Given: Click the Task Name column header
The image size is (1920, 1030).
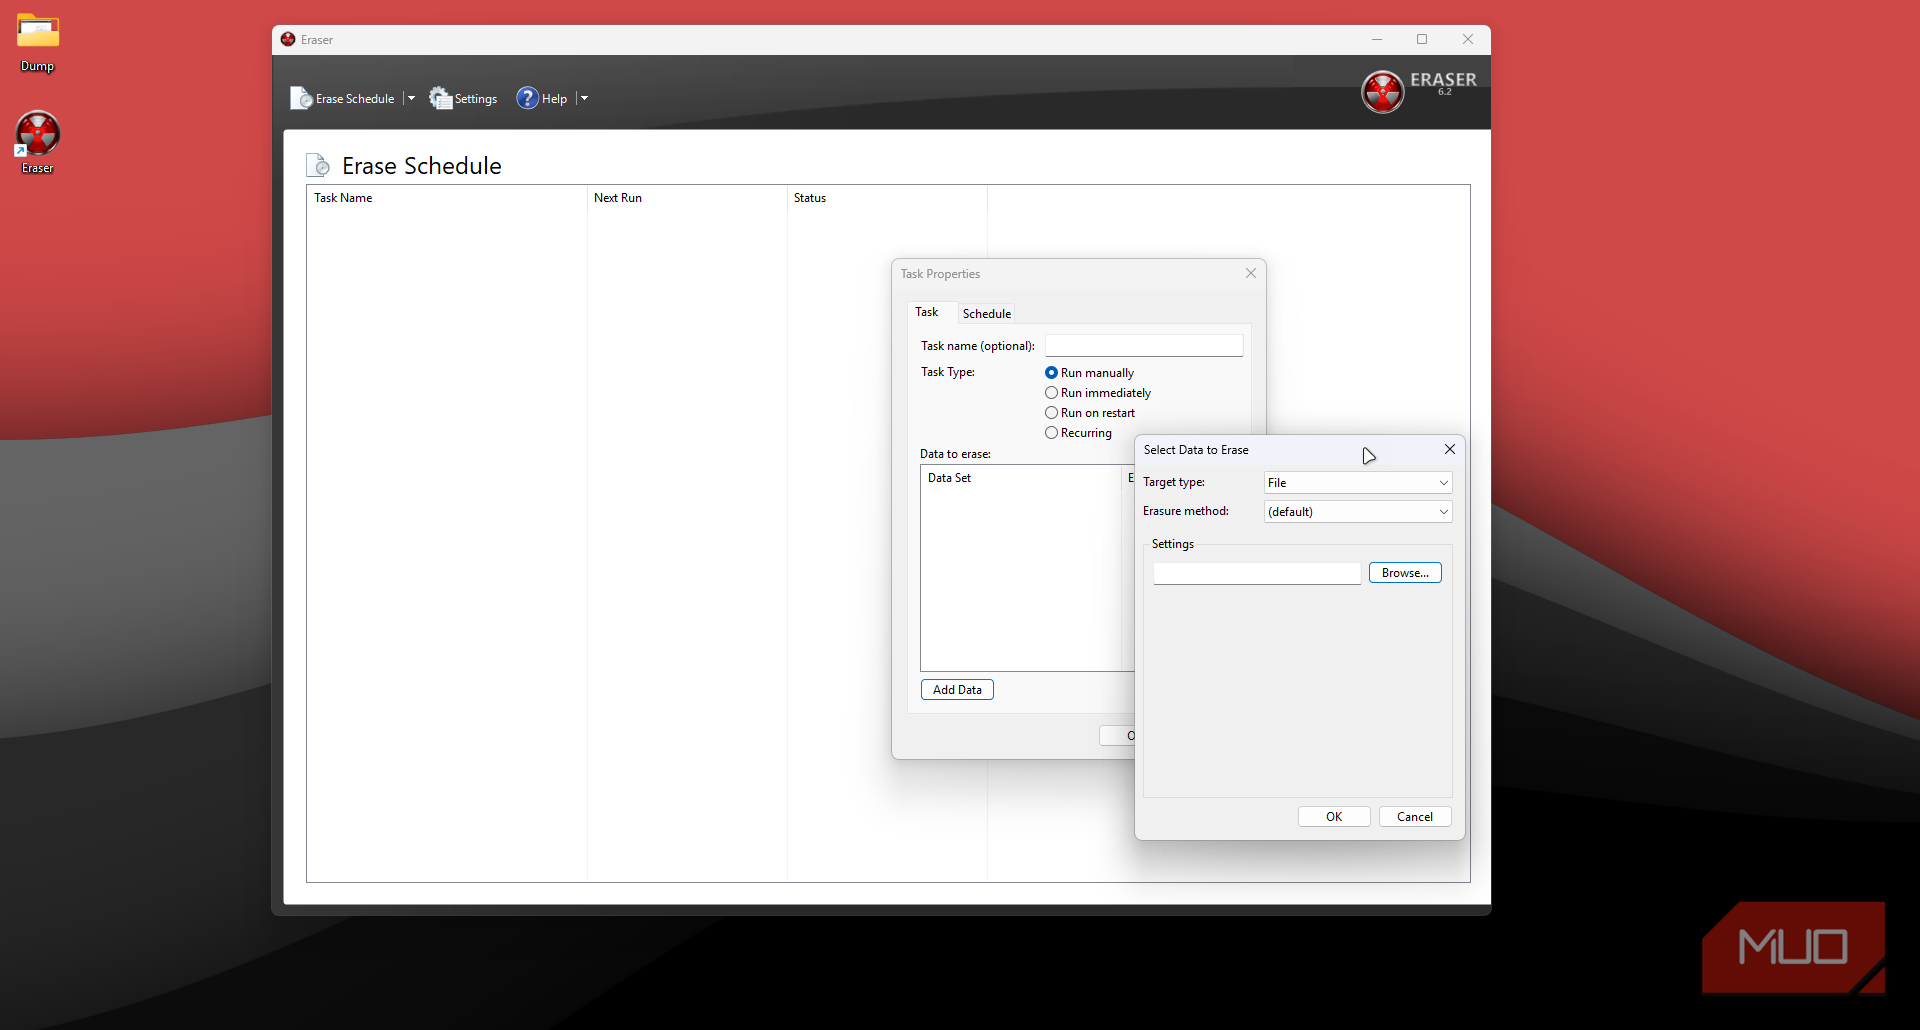Looking at the screenshot, I should pyautogui.click(x=447, y=198).
